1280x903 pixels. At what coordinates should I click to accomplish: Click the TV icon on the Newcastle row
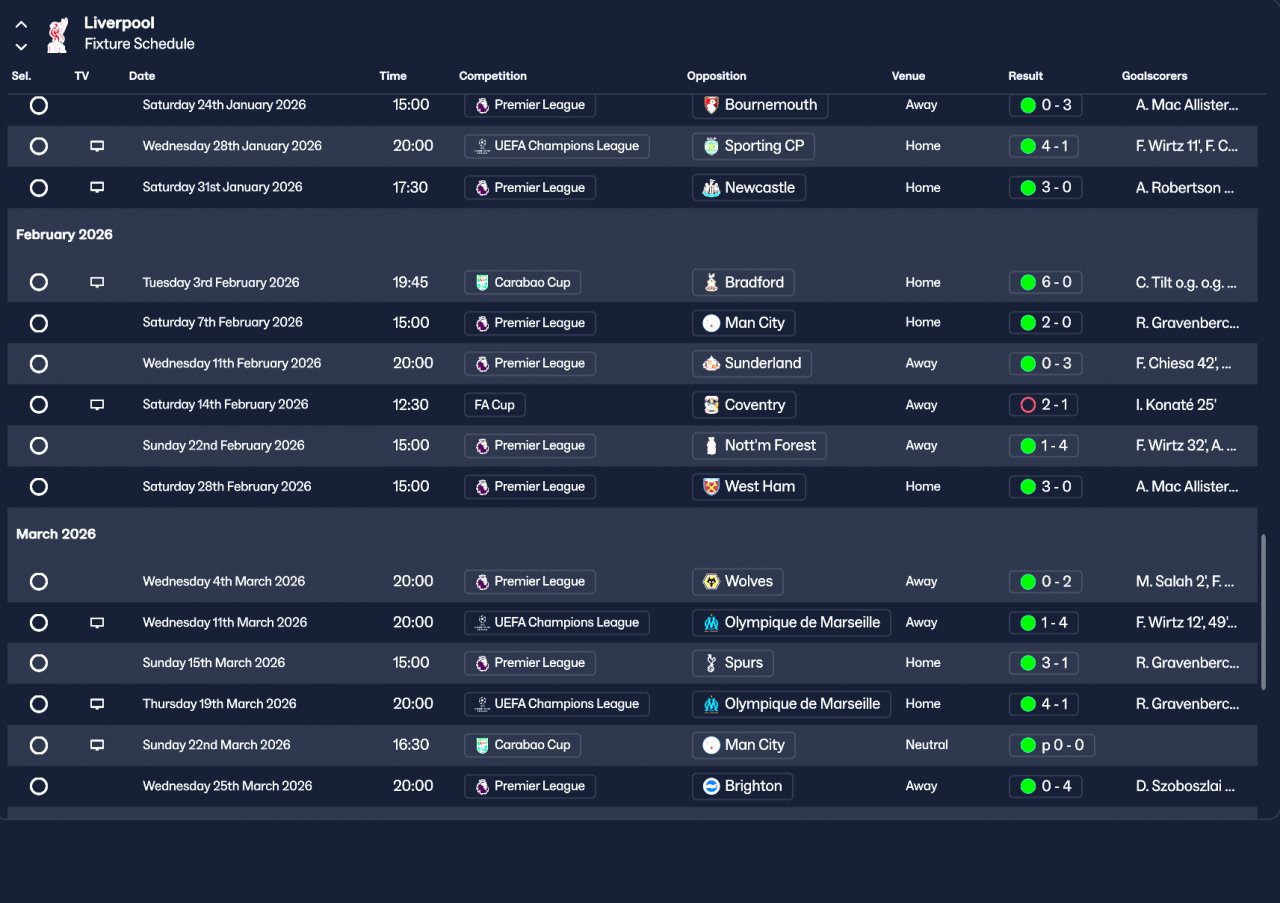(97, 187)
